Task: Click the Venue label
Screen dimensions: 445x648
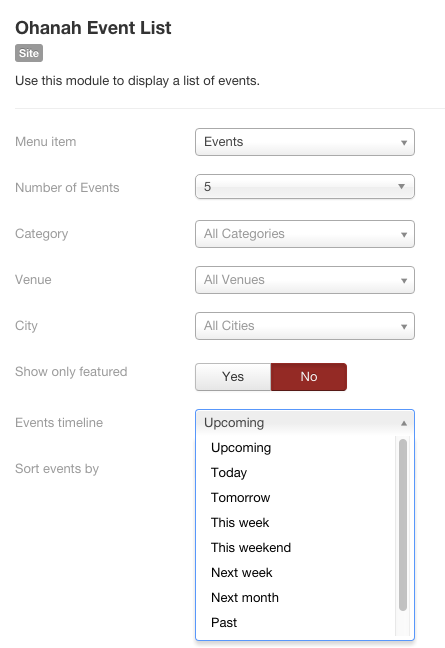Action: (x=33, y=280)
